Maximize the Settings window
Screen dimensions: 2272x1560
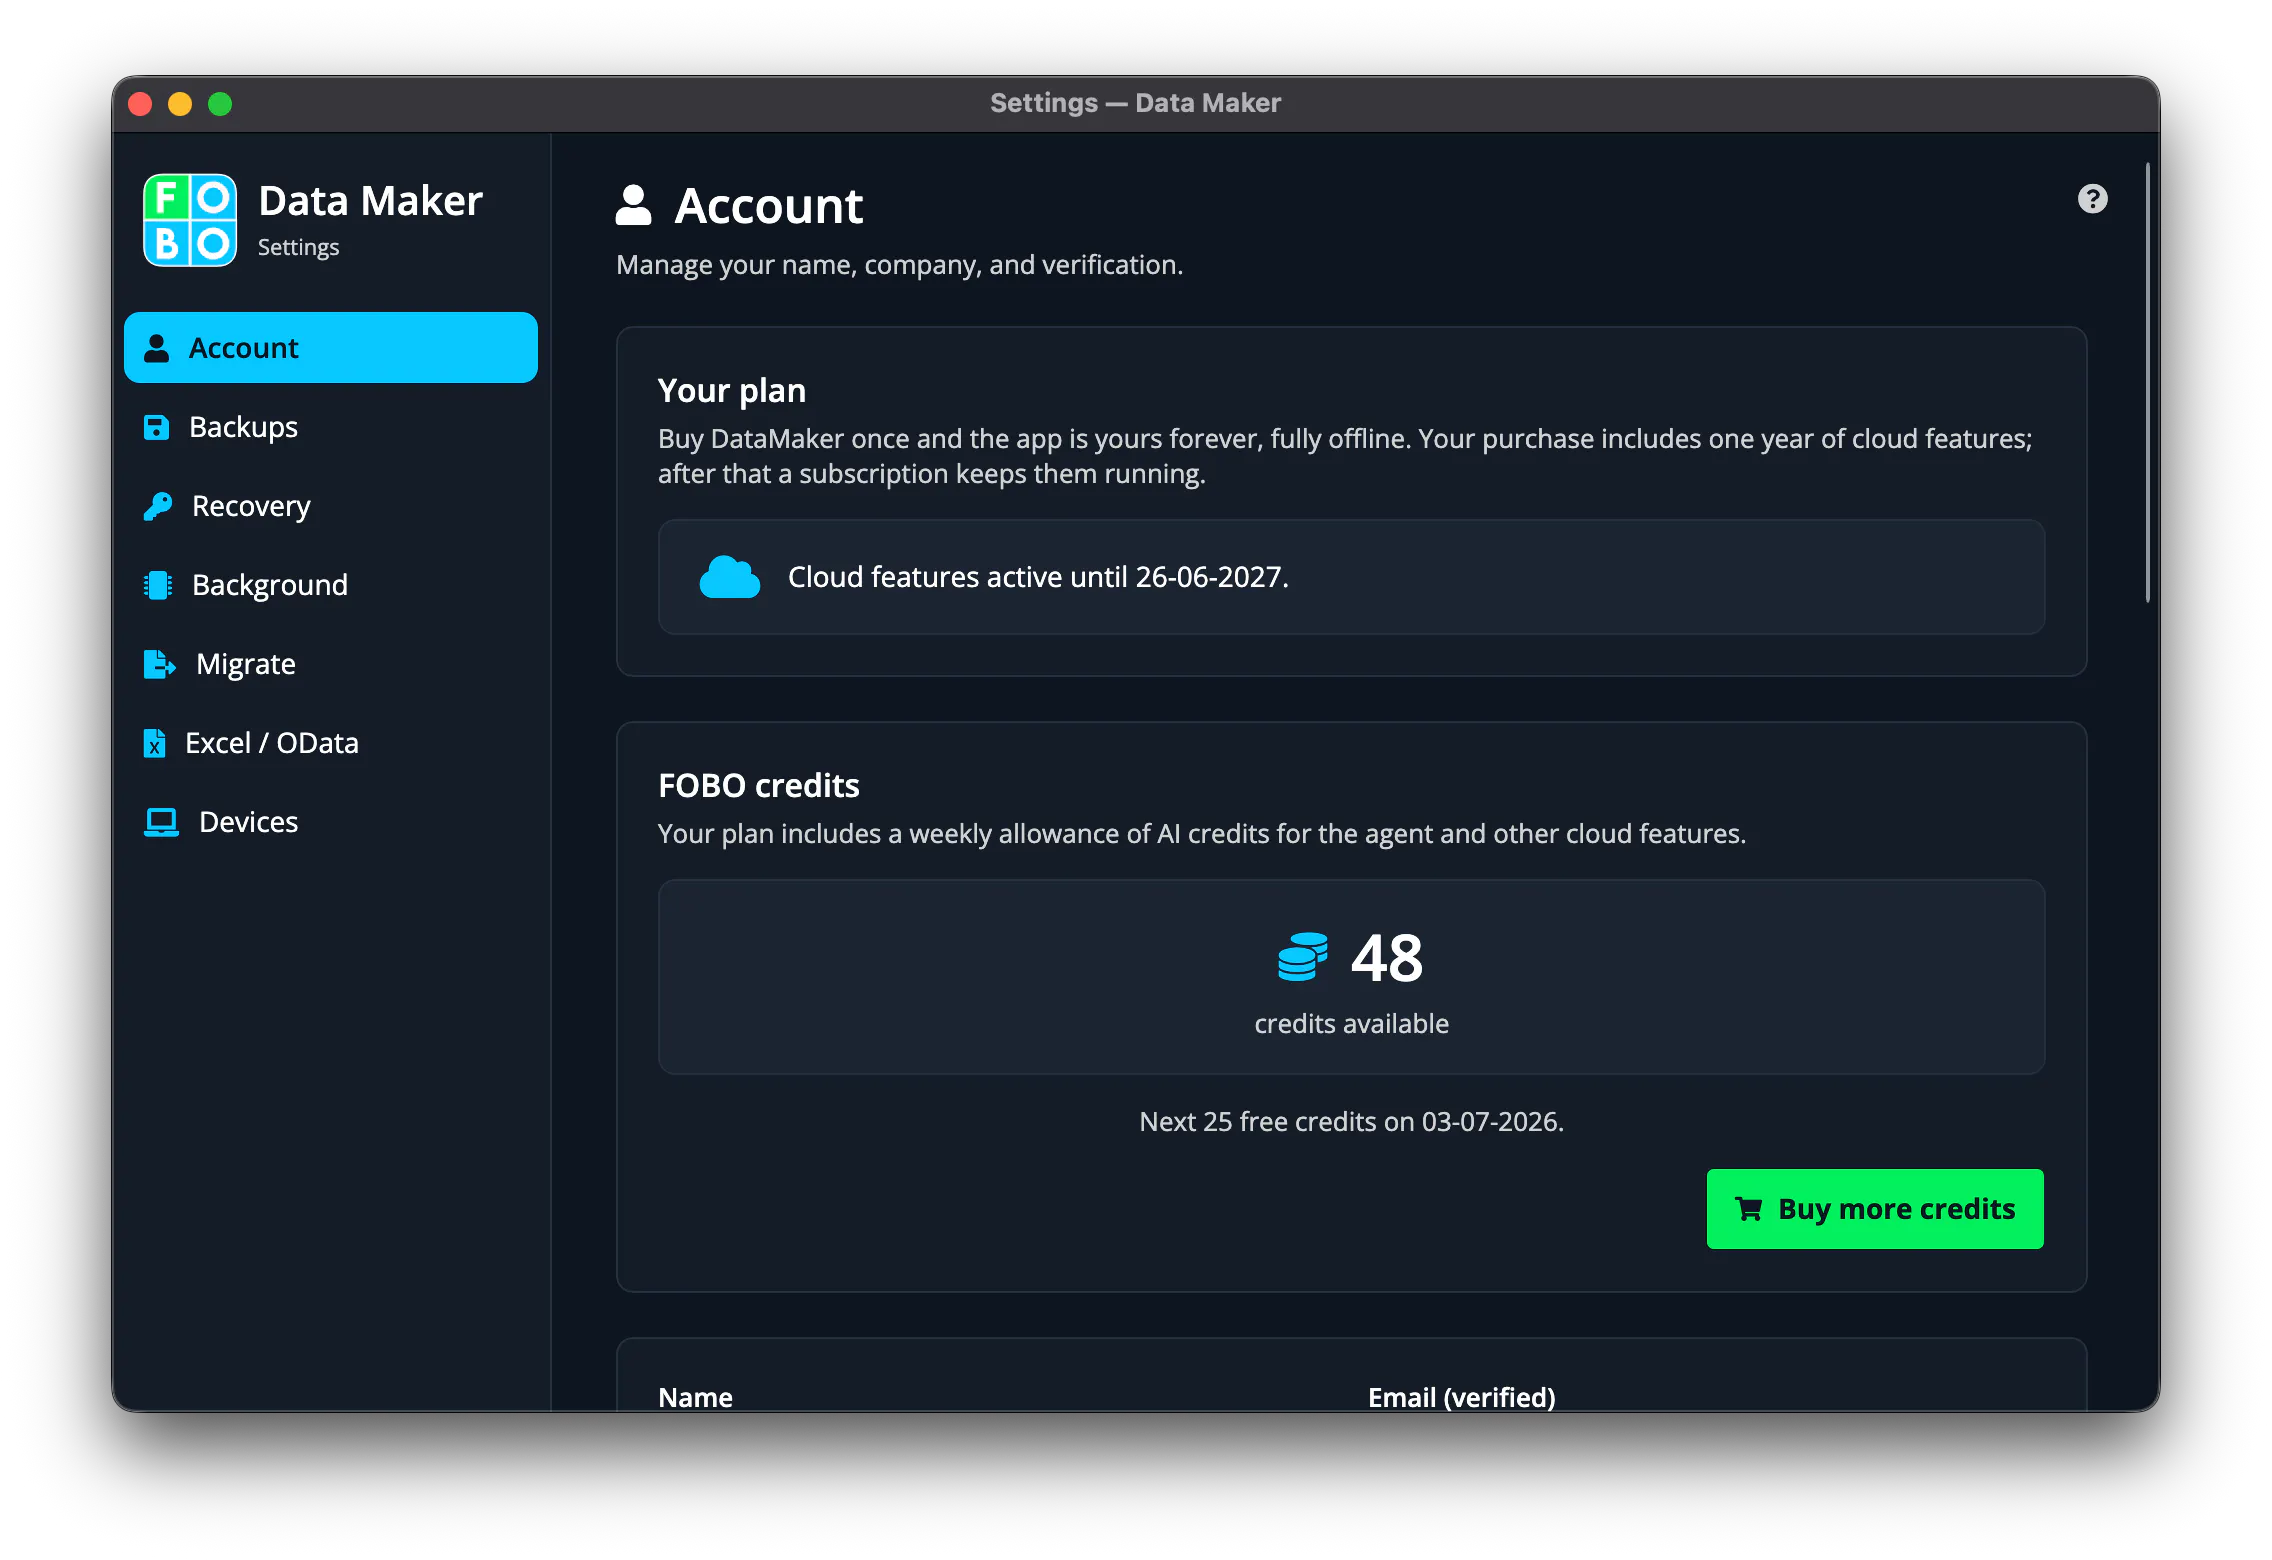point(220,104)
